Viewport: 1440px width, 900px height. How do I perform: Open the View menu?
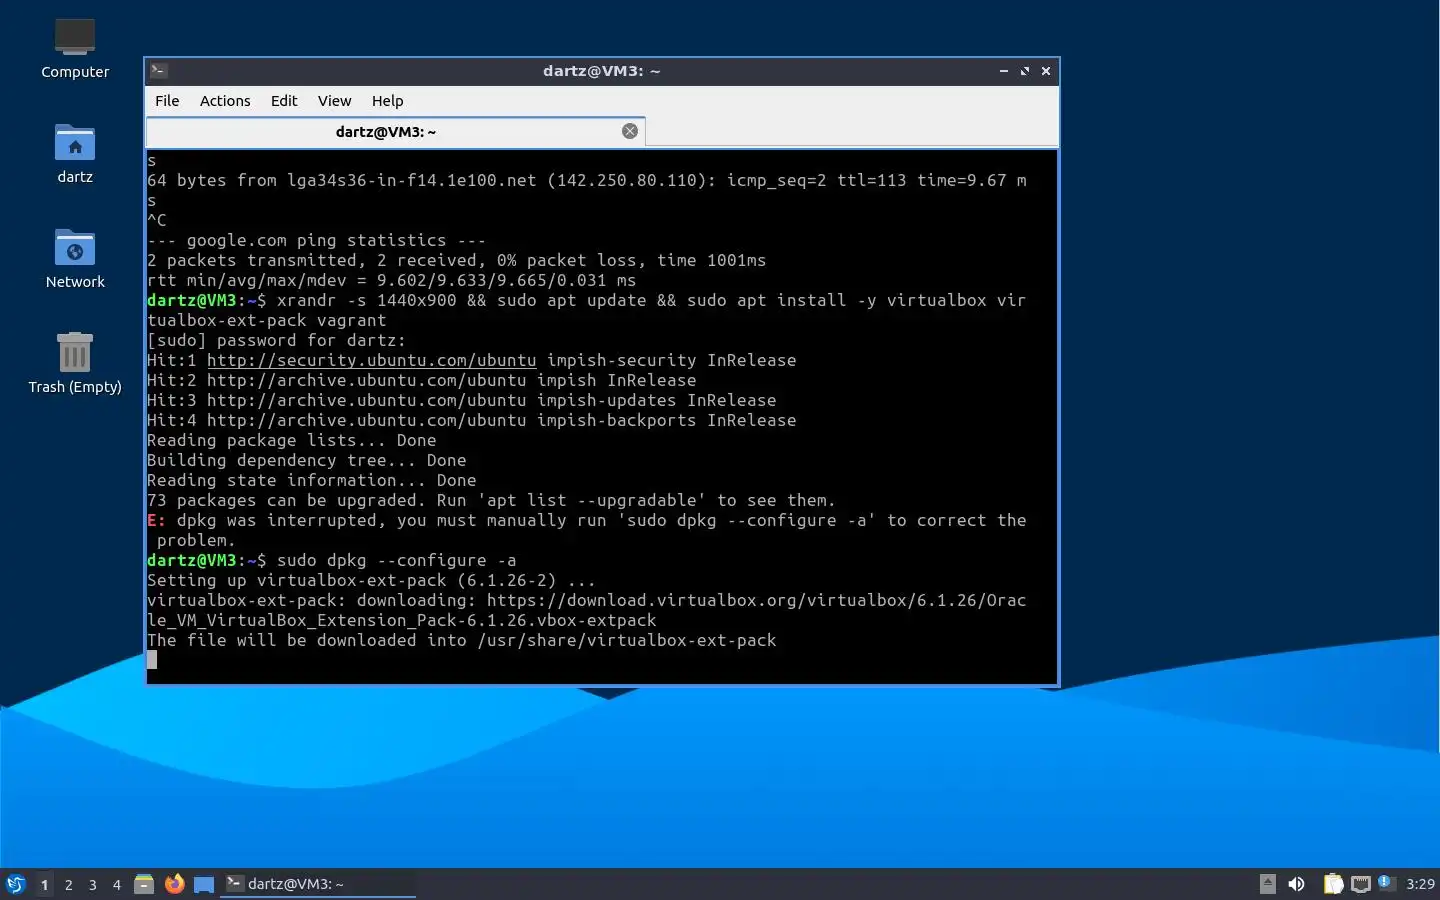(x=334, y=101)
